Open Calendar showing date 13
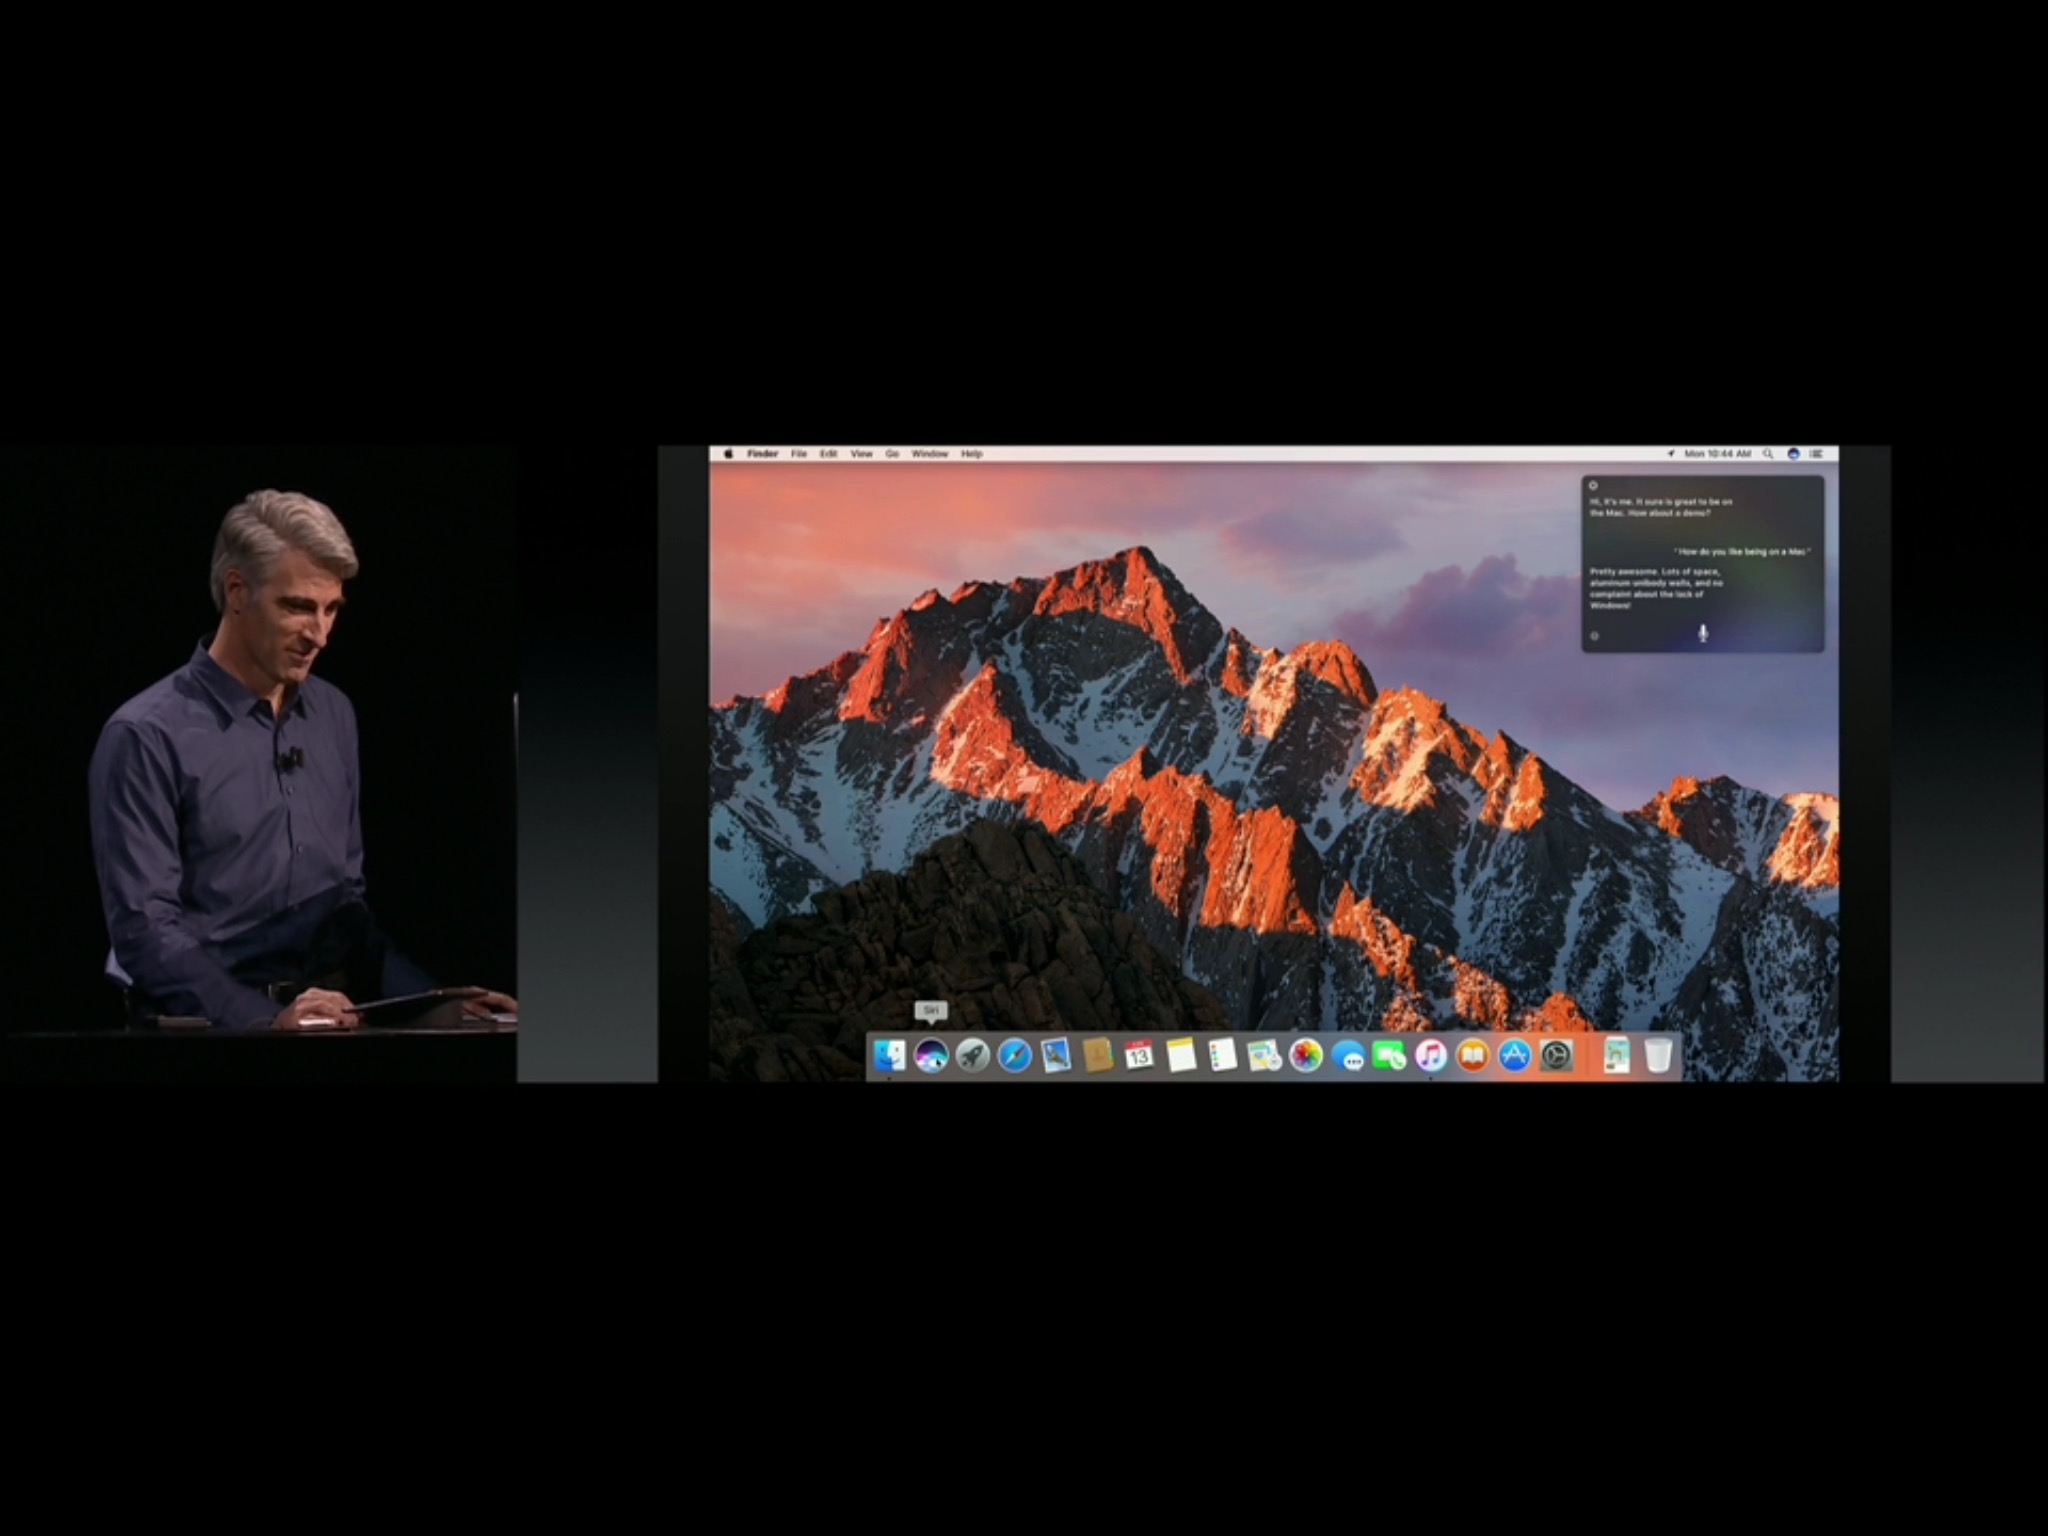2048x1536 pixels. click(x=1139, y=1056)
